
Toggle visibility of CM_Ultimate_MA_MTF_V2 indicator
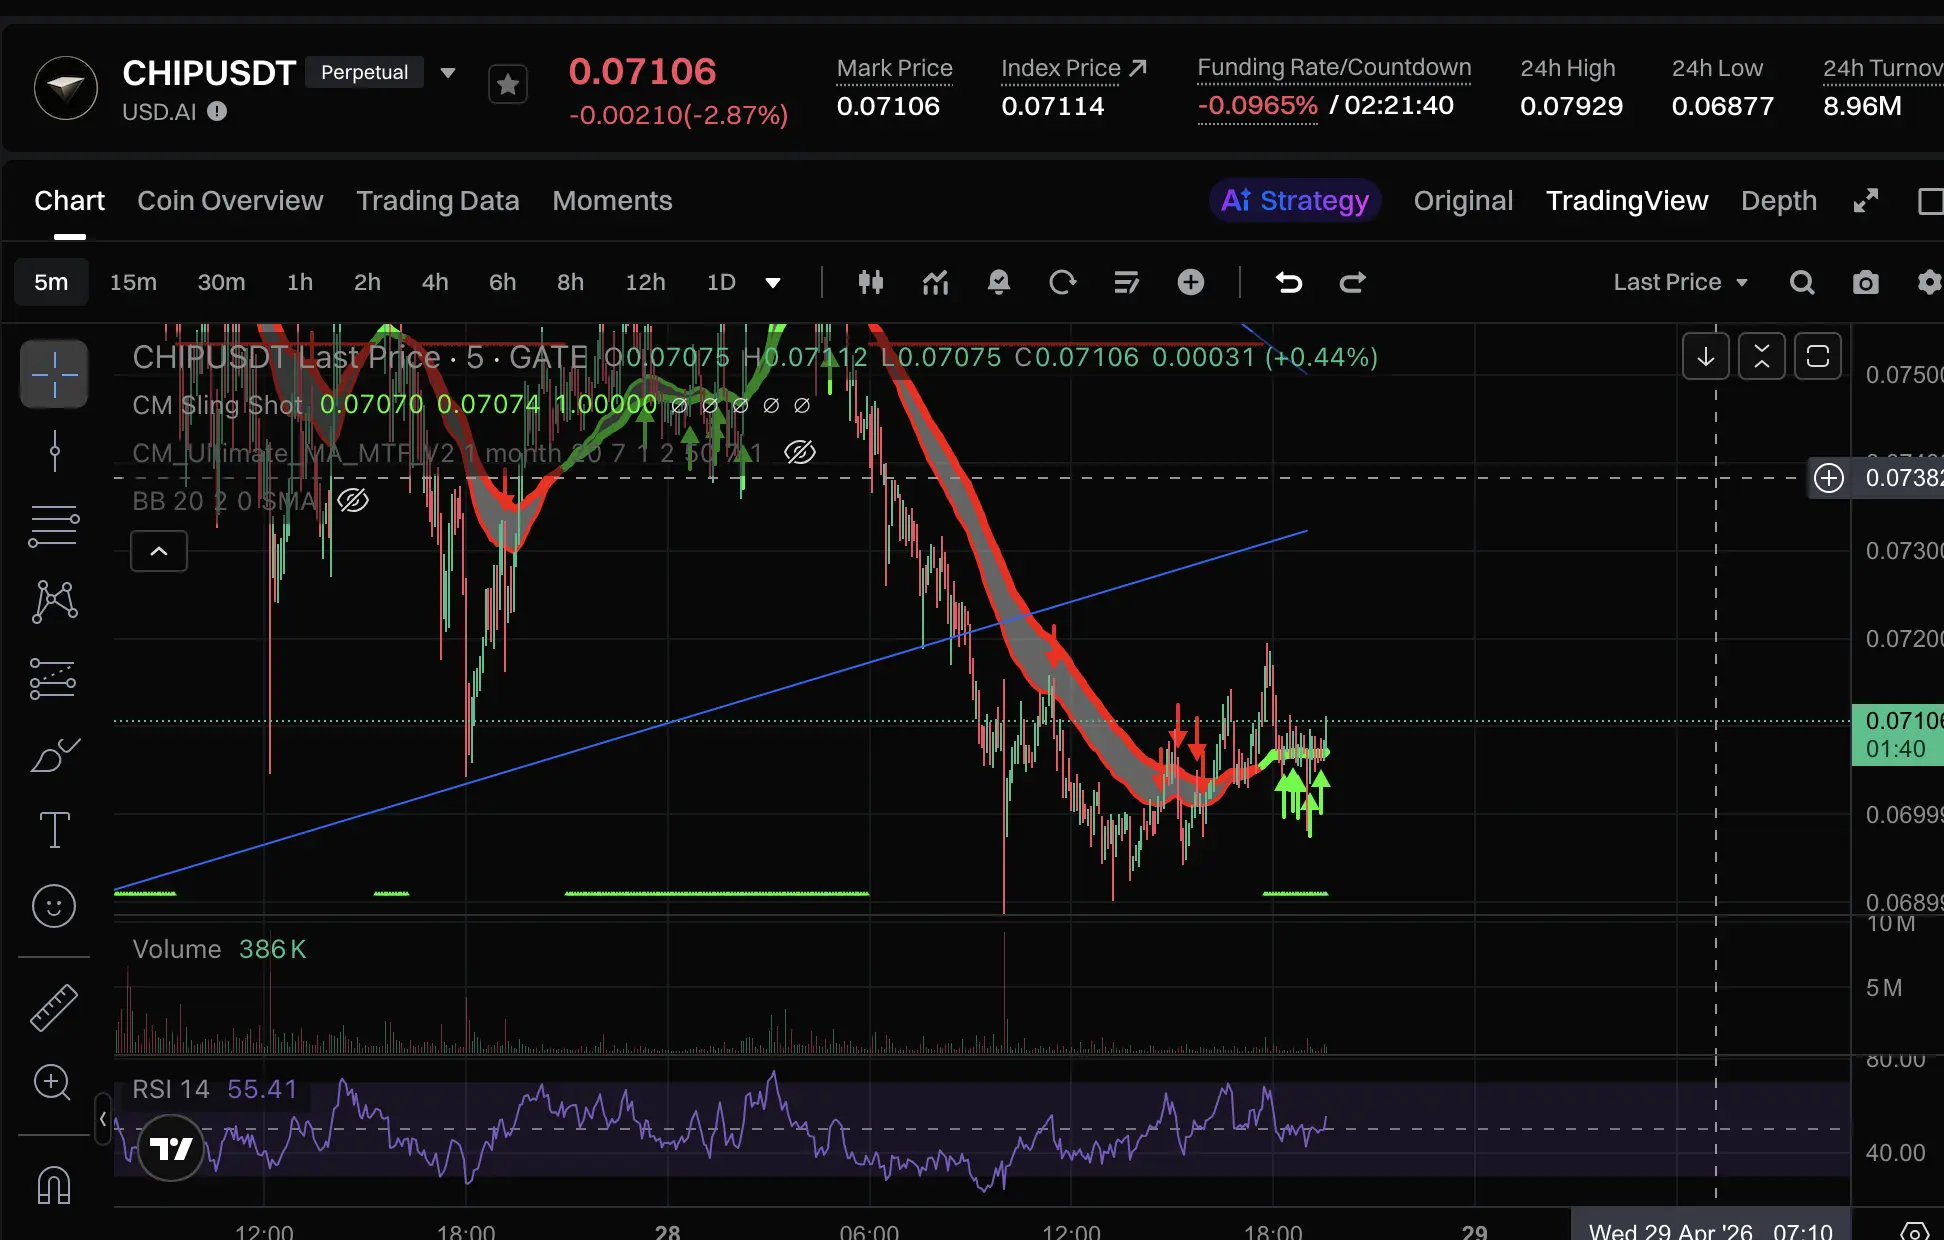(x=799, y=453)
